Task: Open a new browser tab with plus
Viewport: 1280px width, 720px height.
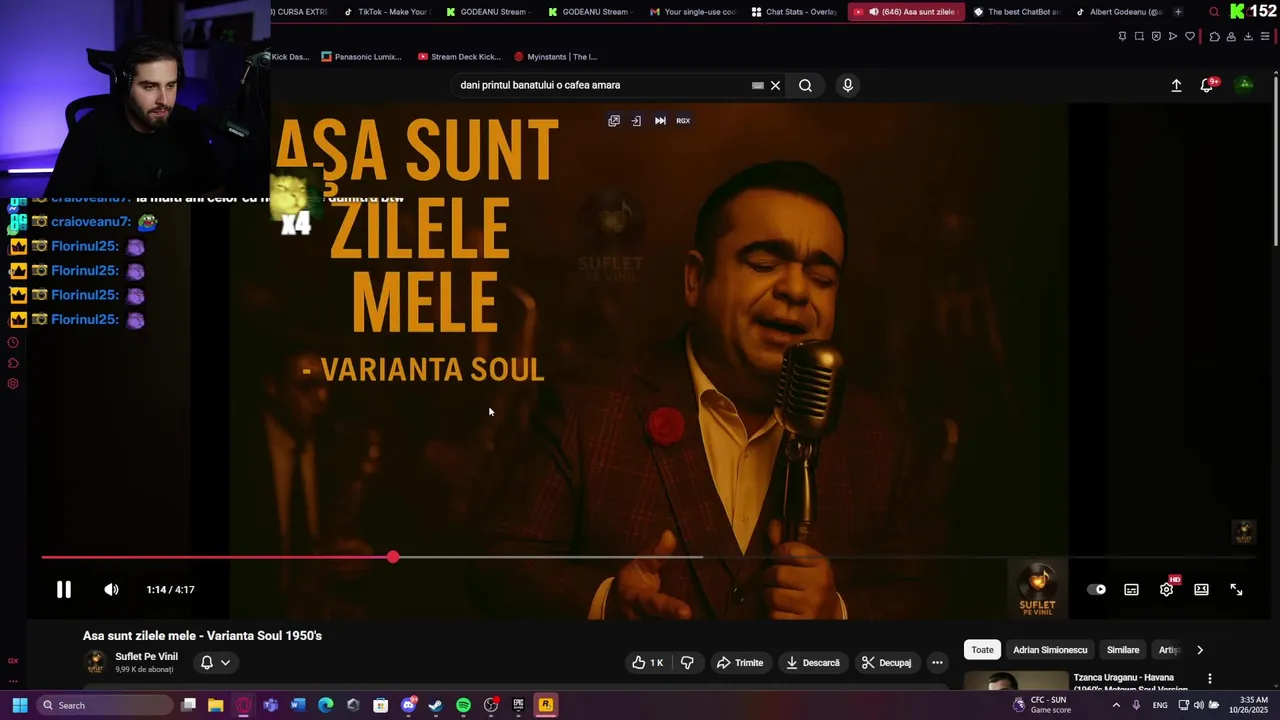Action: click(x=1178, y=12)
